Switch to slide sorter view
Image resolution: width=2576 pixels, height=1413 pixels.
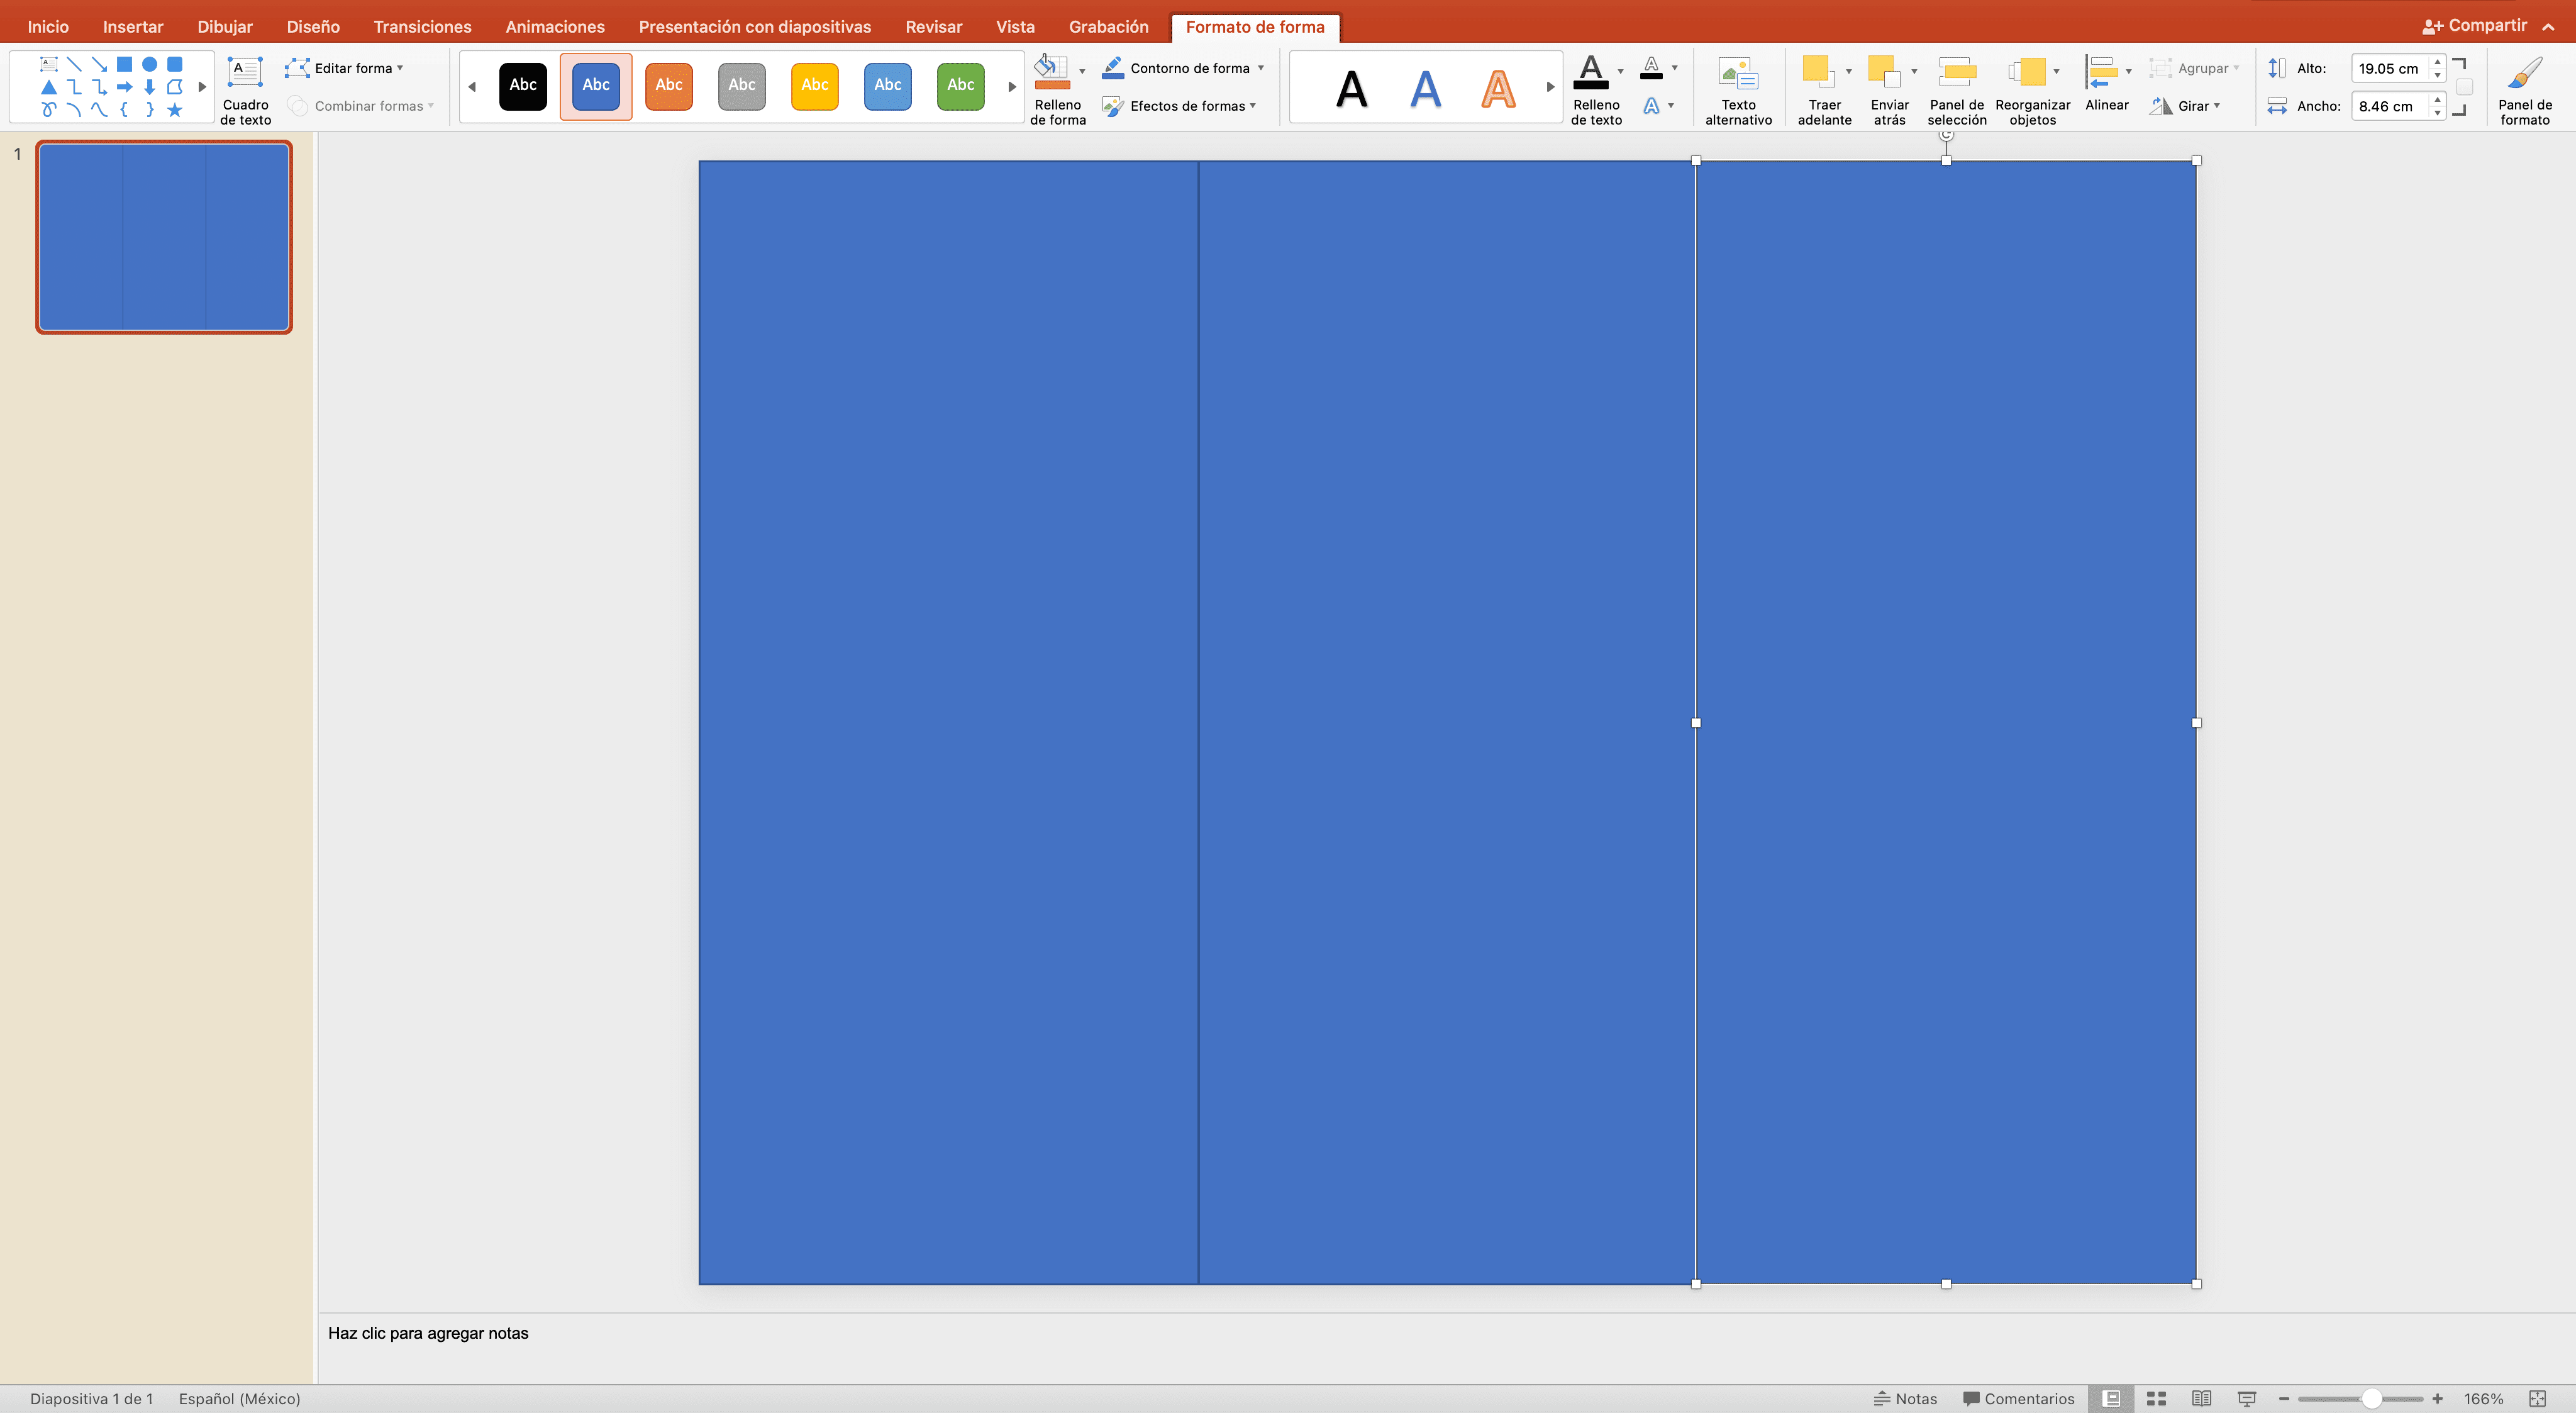tap(2156, 1398)
